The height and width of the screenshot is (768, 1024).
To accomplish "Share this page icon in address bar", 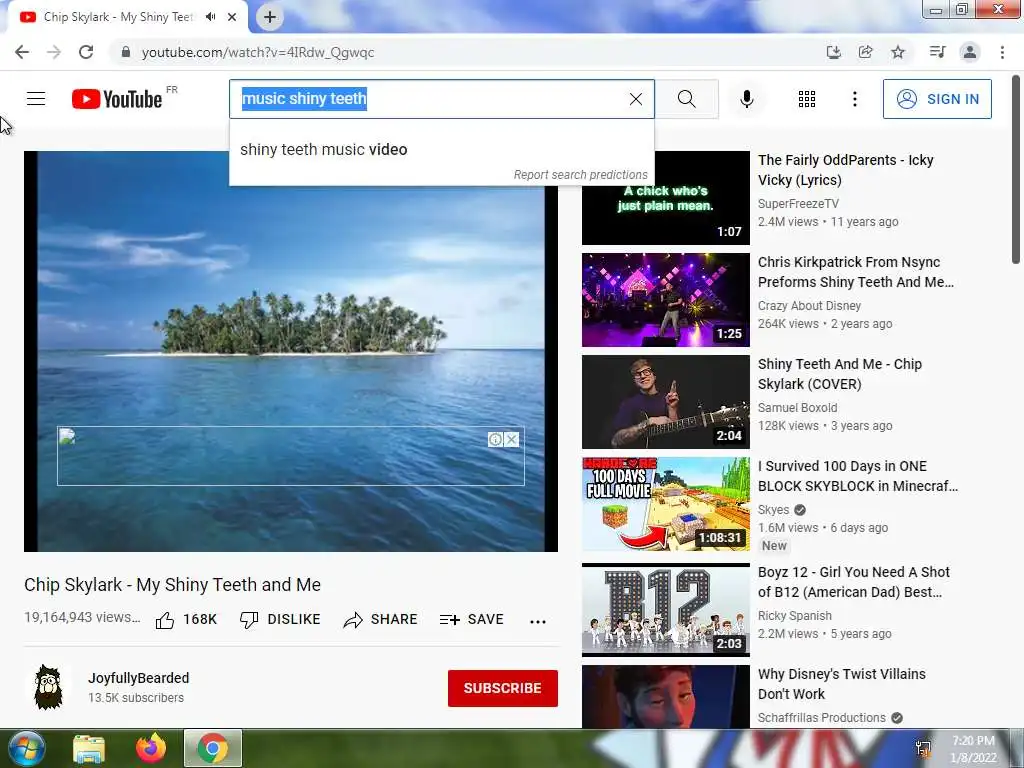I will (x=865, y=52).
